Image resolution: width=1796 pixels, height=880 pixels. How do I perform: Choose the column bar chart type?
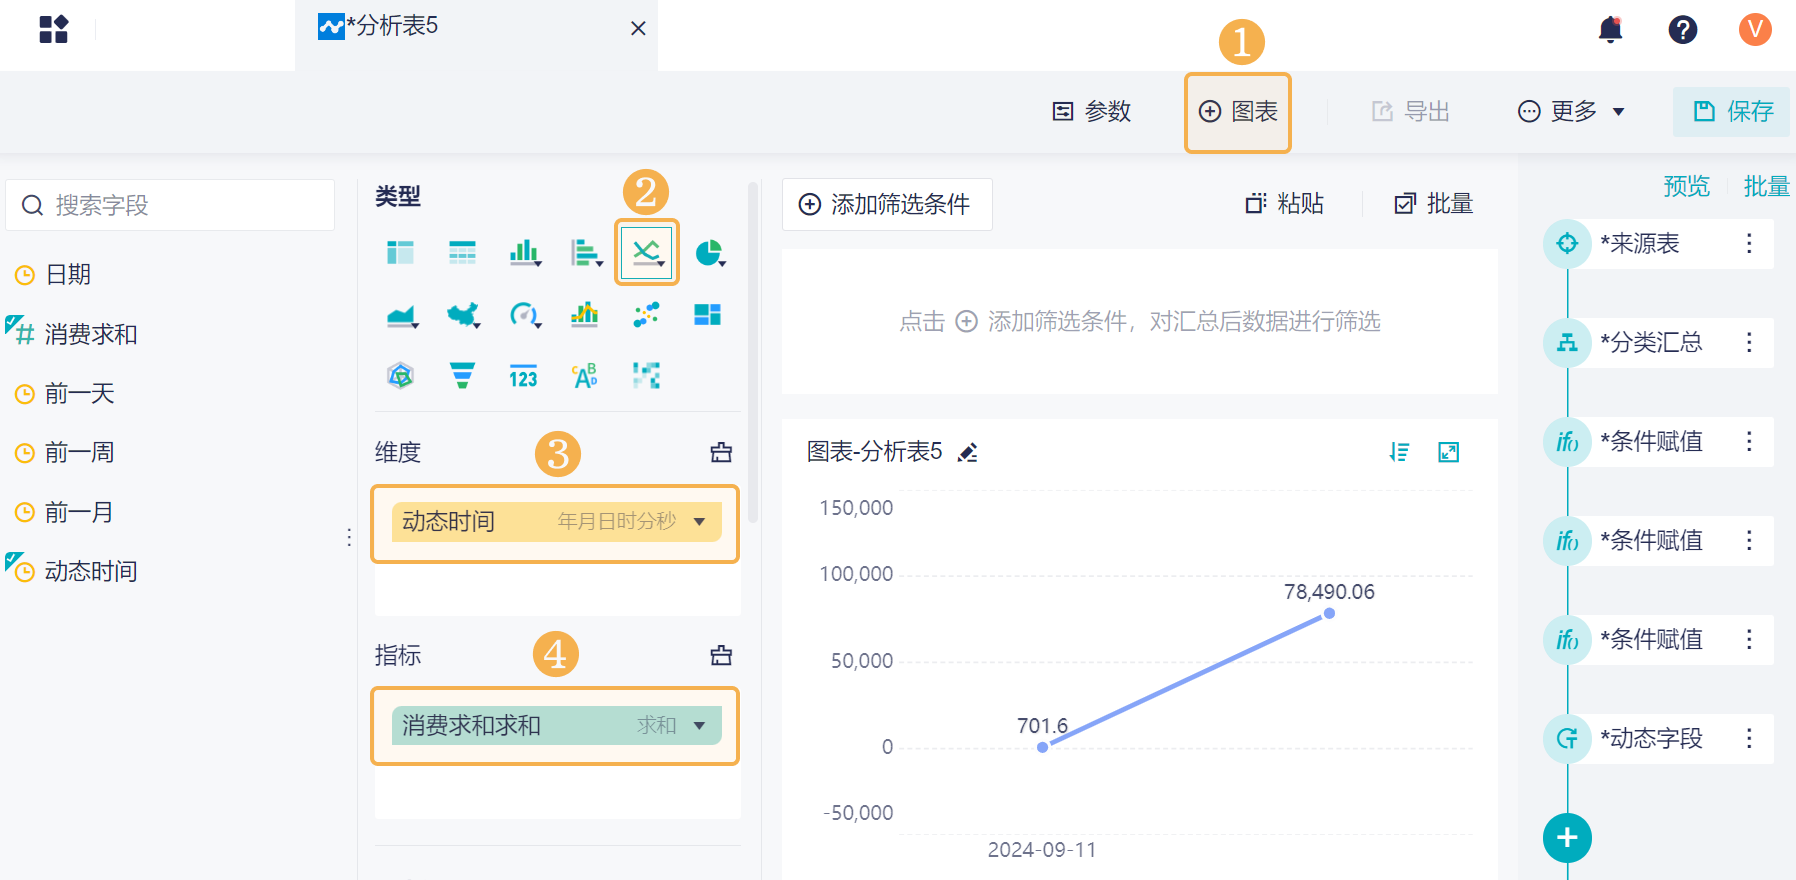coord(525,252)
